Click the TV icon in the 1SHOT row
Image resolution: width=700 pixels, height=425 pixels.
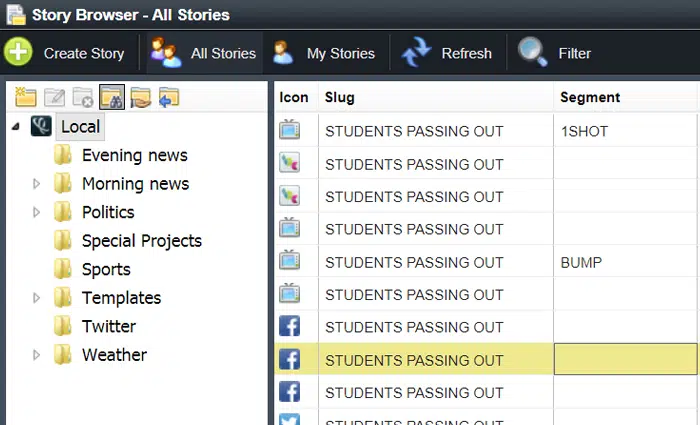tap(289, 130)
